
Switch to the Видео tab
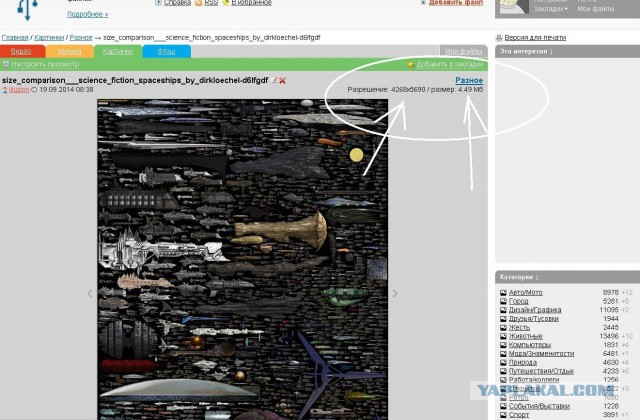click(21, 51)
